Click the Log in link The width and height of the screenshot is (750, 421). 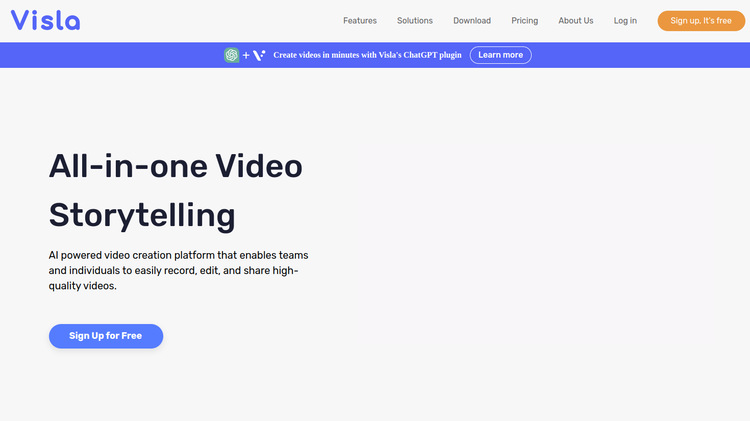point(625,21)
